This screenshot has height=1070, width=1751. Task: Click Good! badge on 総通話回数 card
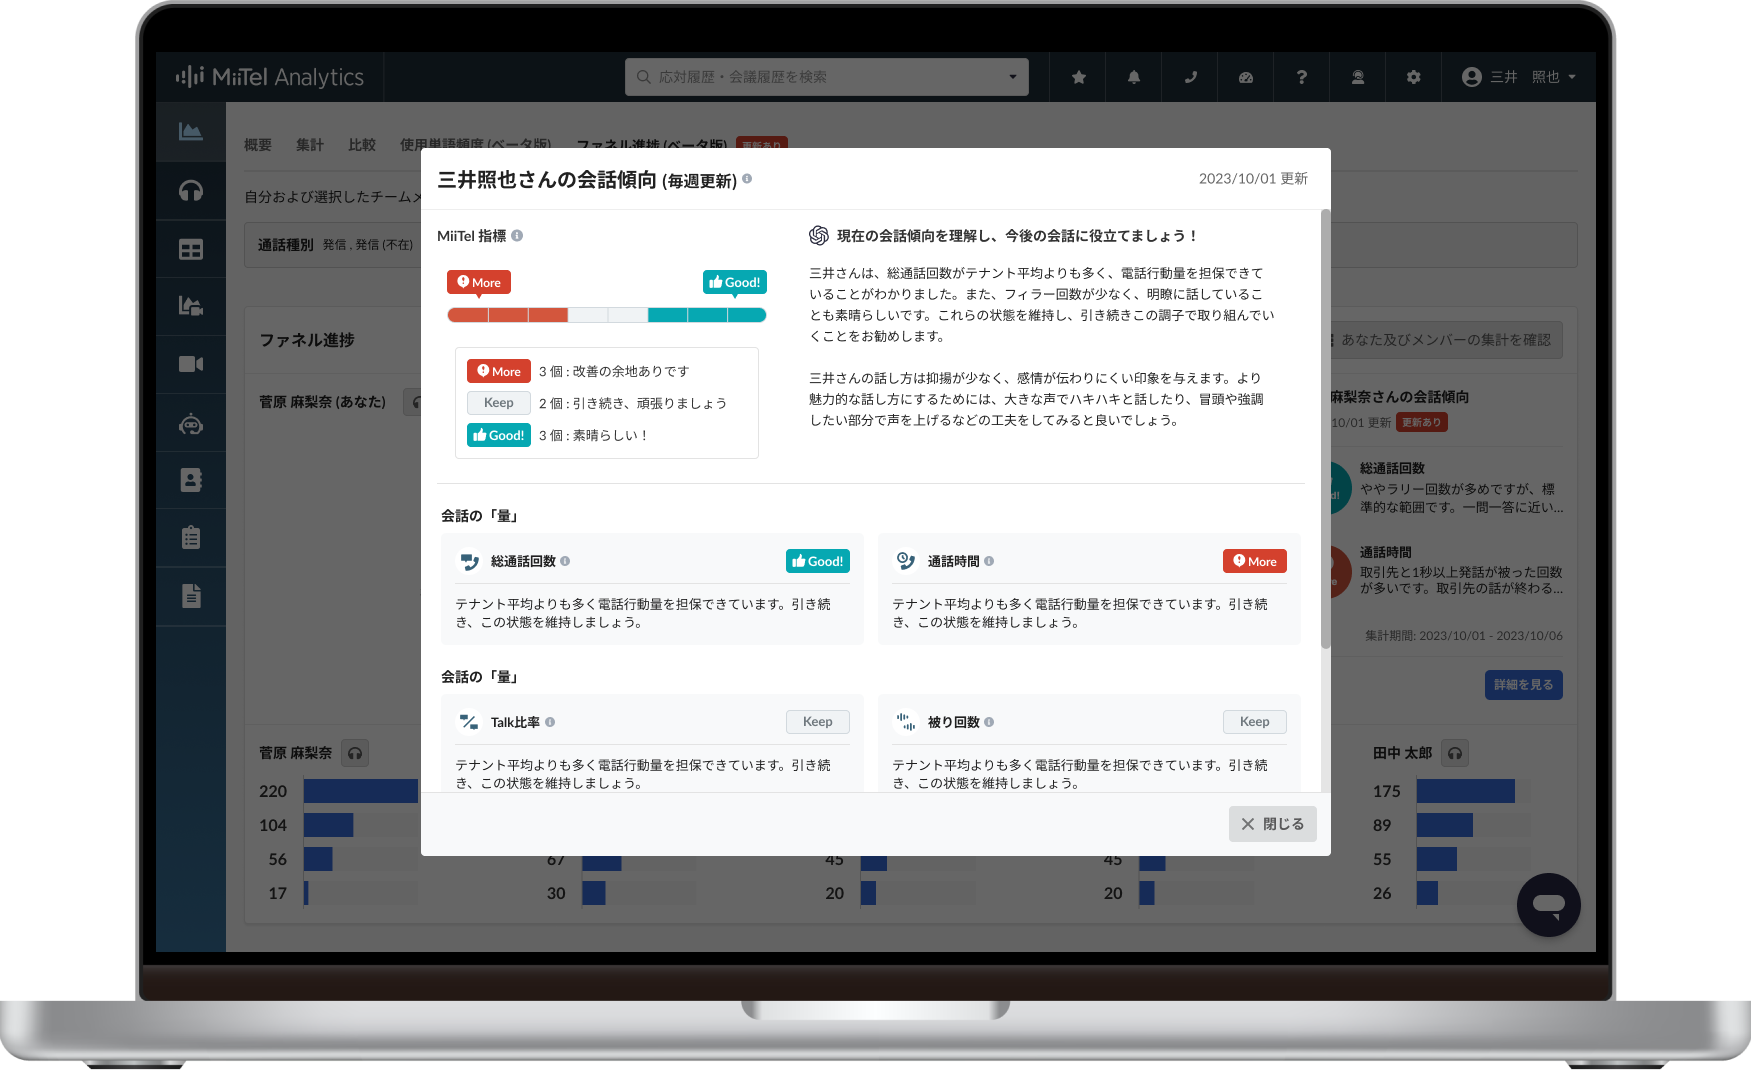point(818,561)
